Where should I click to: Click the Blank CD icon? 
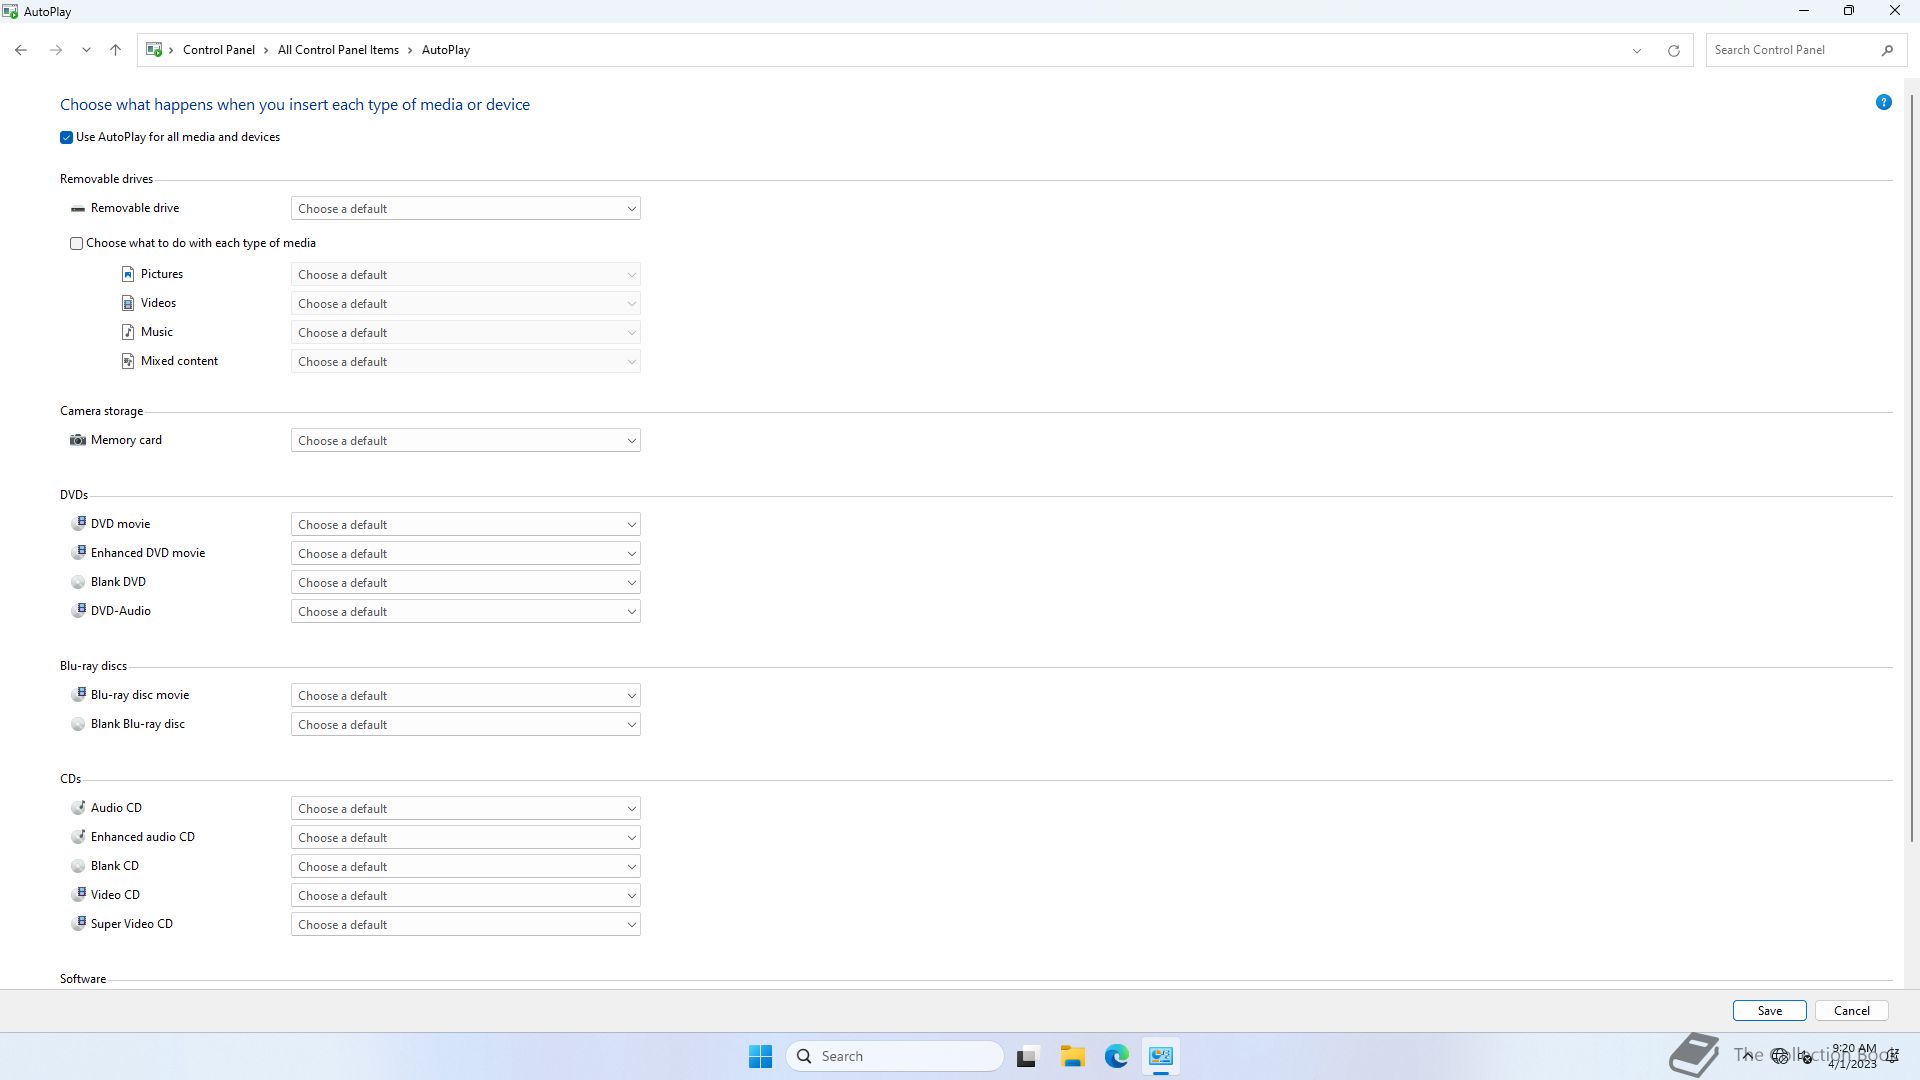[x=78, y=866]
